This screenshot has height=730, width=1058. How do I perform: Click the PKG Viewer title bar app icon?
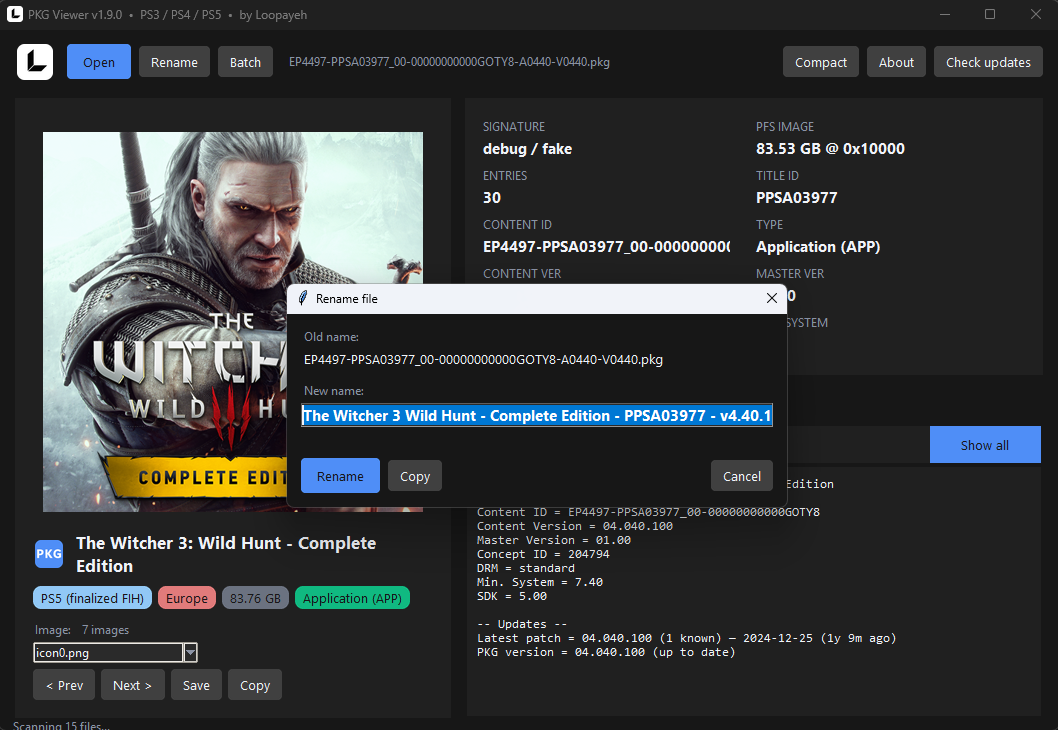(14, 14)
